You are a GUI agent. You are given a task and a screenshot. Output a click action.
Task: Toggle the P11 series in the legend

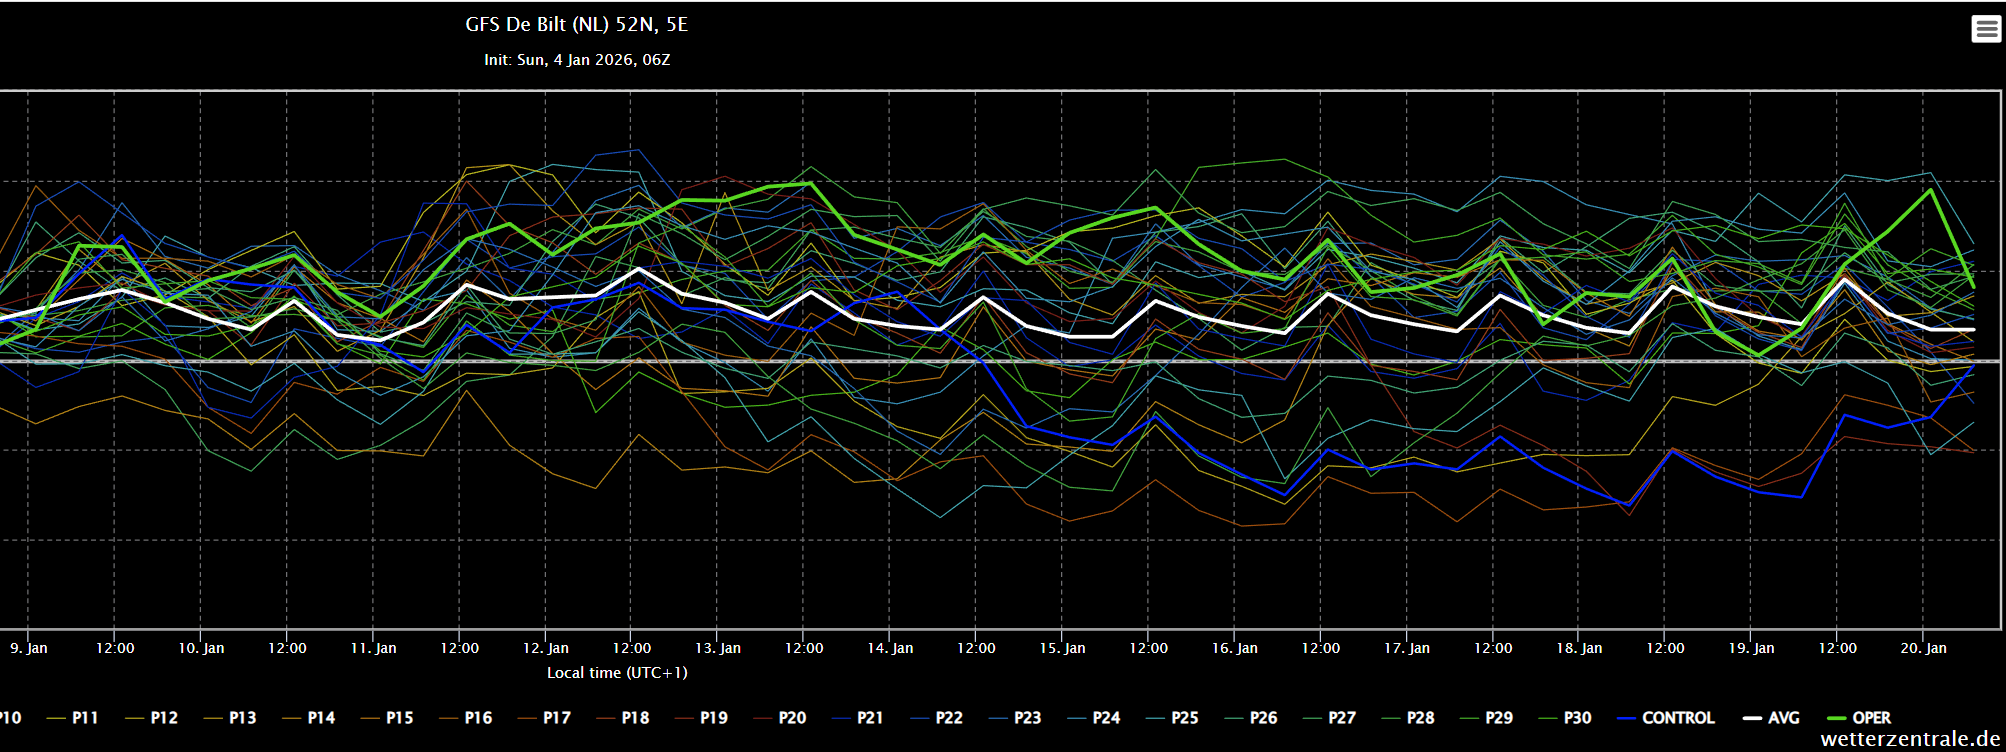[73, 718]
